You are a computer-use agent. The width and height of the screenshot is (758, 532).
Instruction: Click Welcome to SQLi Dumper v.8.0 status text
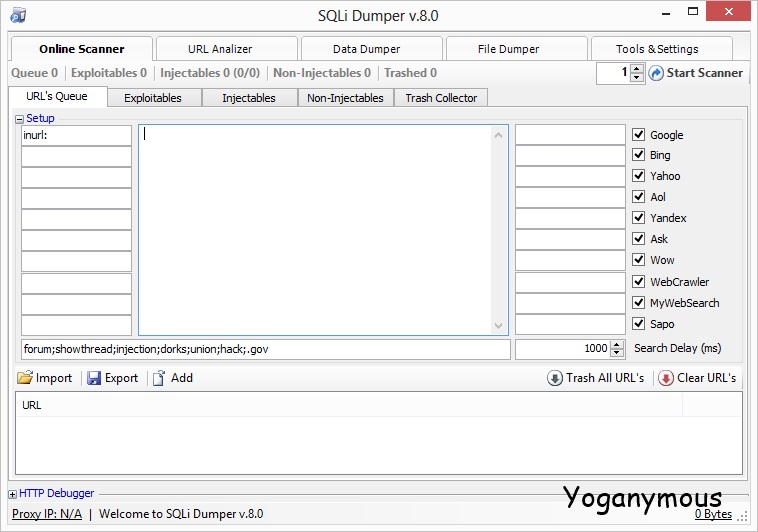[181, 514]
